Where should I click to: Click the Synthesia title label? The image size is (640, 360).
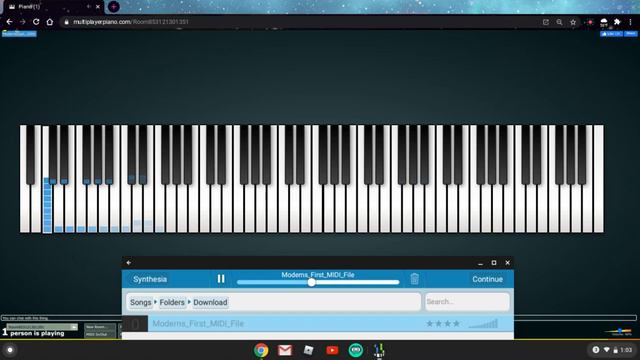pos(150,279)
